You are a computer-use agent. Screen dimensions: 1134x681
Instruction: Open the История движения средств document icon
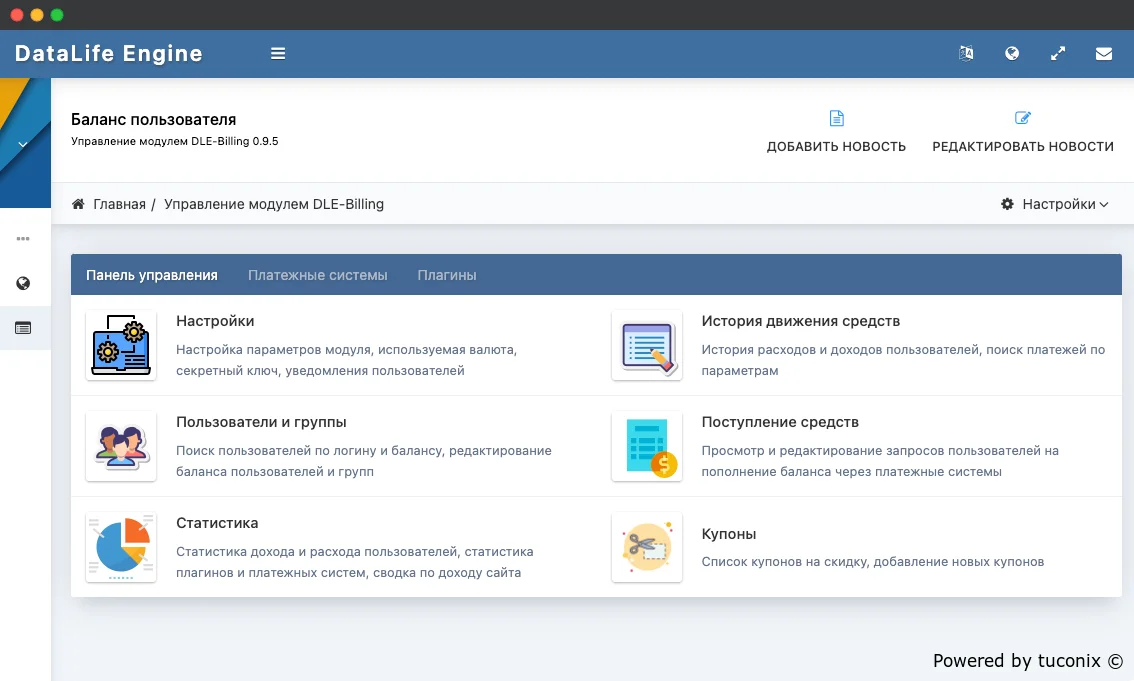point(647,346)
